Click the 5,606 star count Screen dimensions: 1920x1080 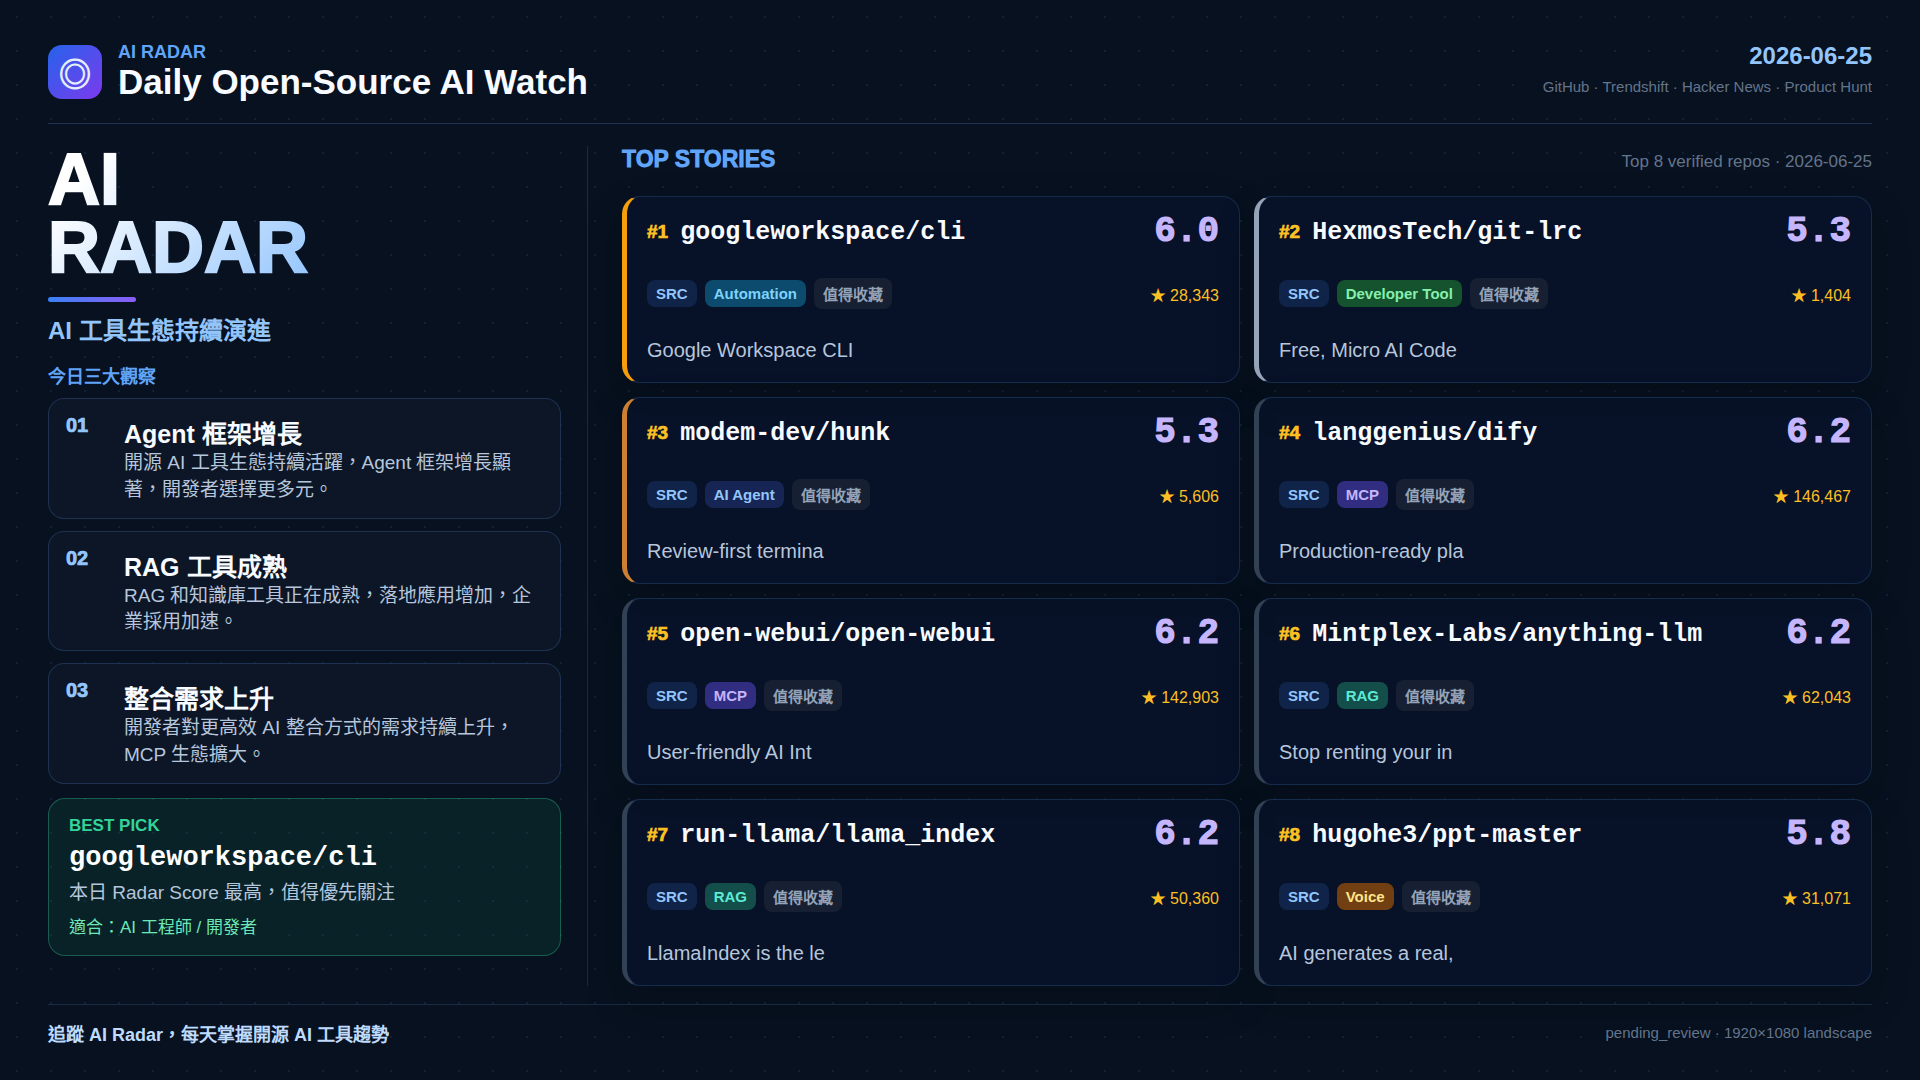1189,496
